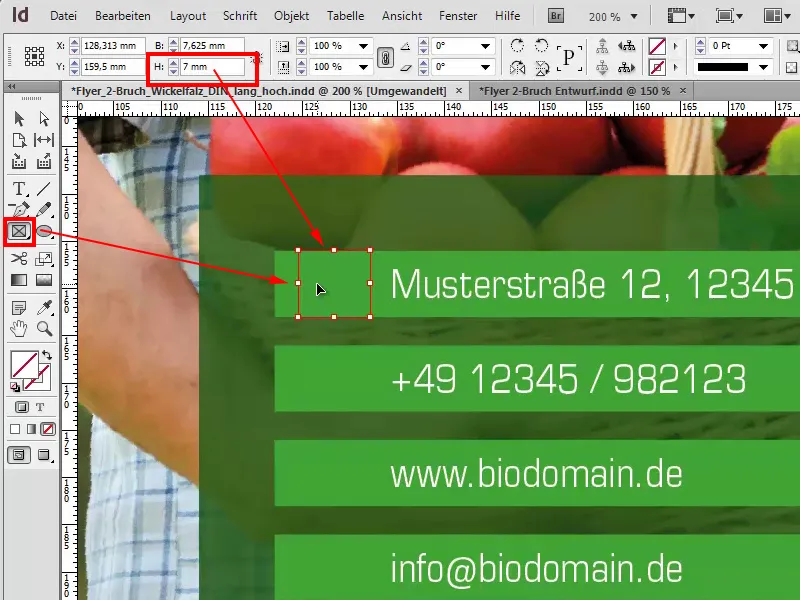Select the Pen tool
800x600 pixels.
(19, 210)
